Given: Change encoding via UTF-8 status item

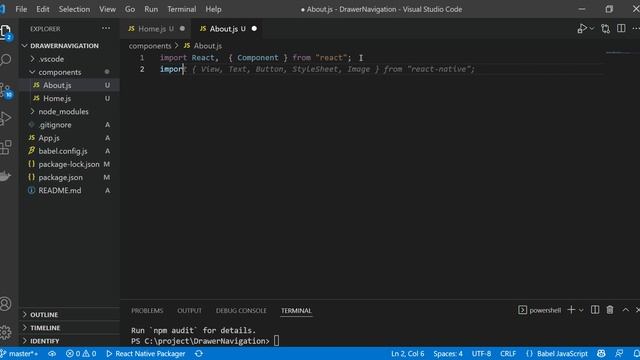Looking at the screenshot, I should 481,353.
